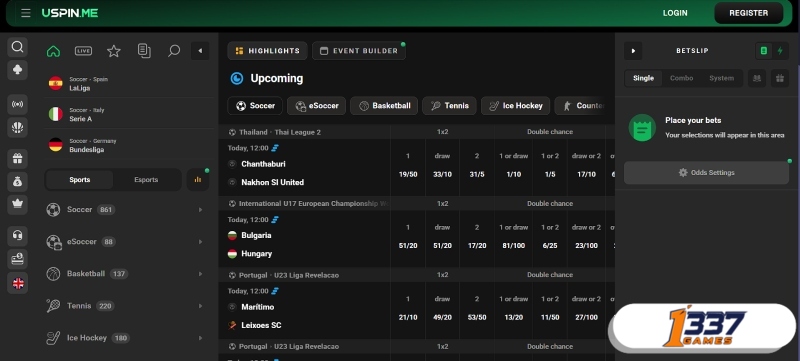
Task: Open the crown VIP icon in left rail
Action: (x=17, y=204)
